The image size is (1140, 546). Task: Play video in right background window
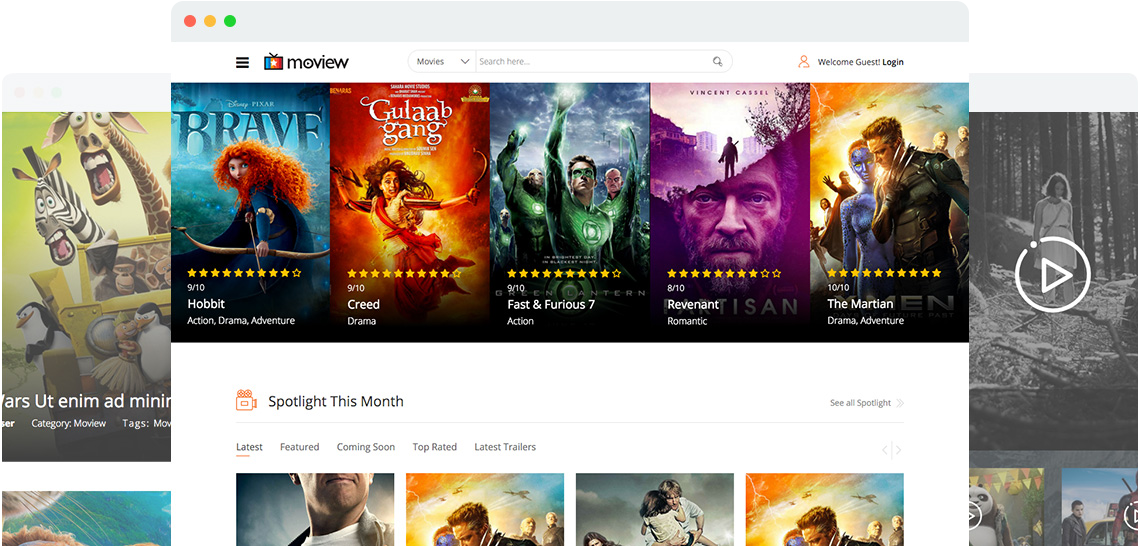pyautogui.click(x=1052, y=275)
